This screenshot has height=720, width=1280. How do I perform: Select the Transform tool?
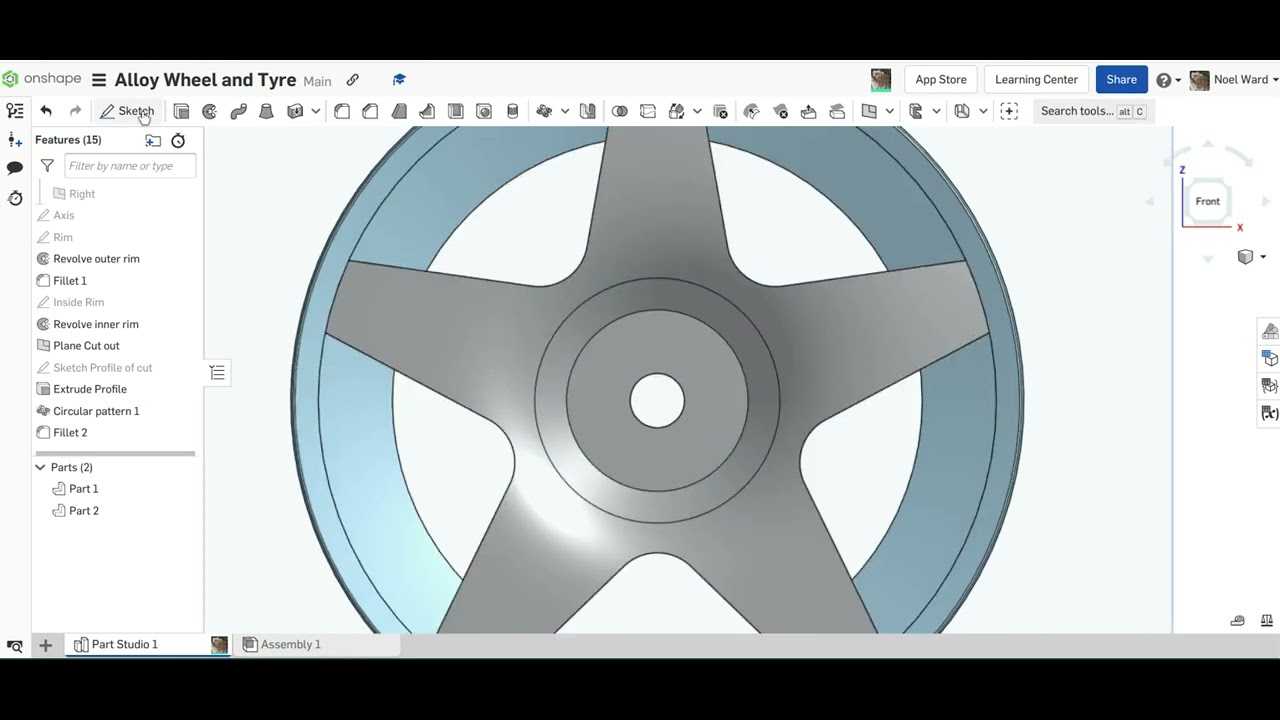click(x=676, y=111)
